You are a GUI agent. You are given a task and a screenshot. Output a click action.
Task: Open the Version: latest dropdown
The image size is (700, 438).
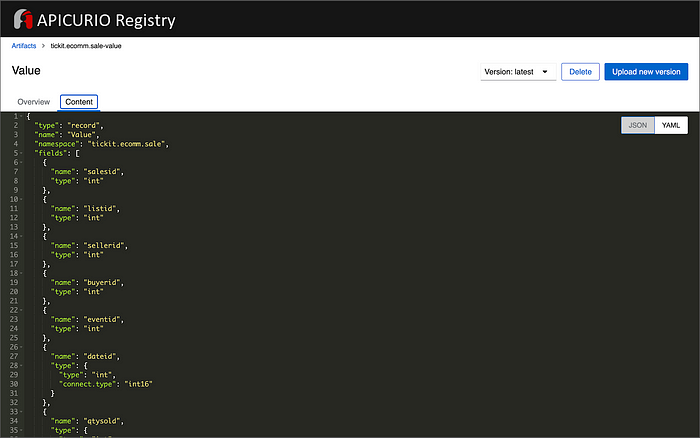[x=518, y=72]
